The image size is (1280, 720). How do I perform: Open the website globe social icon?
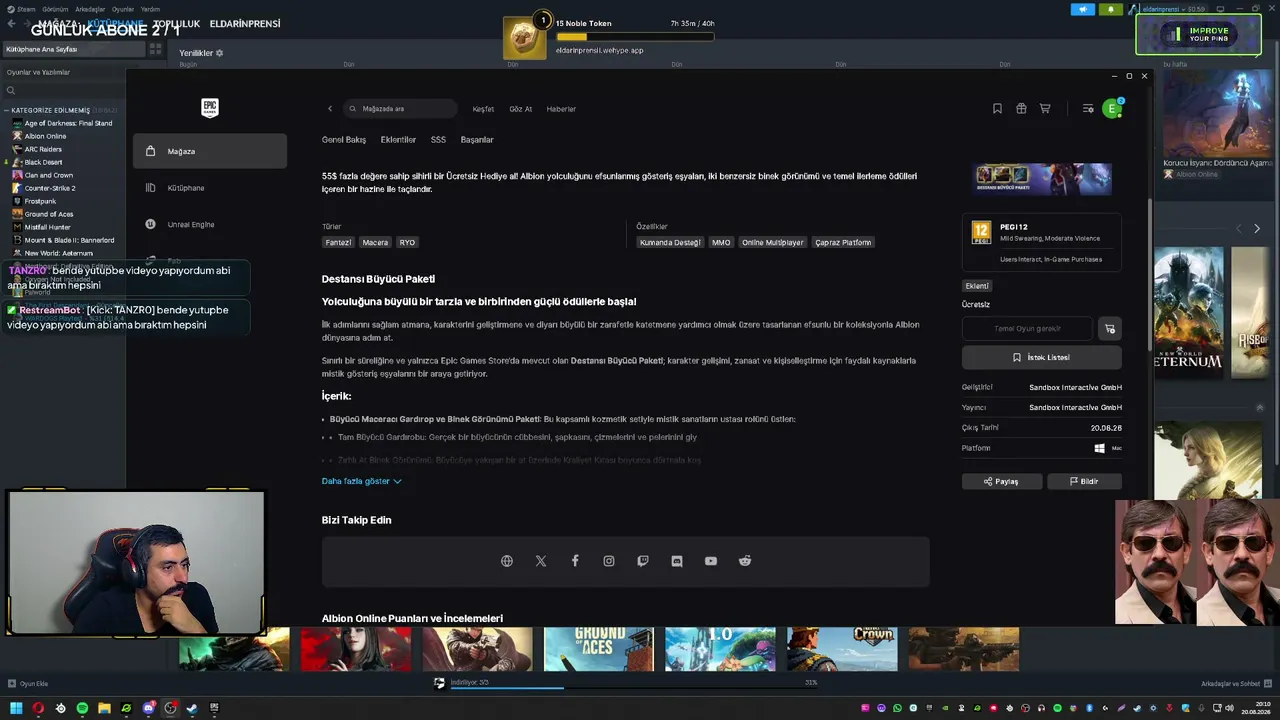[507, 561]
